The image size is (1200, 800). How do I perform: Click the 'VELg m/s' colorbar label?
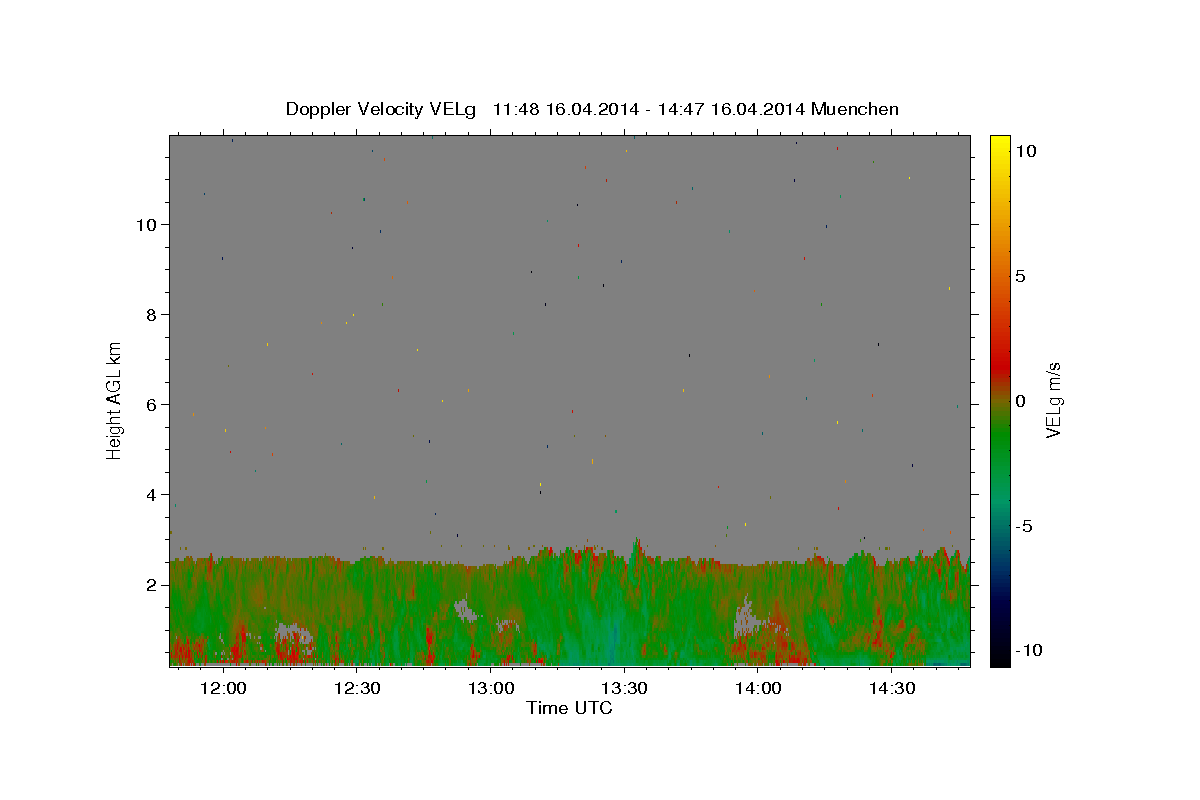[1053, 399]
